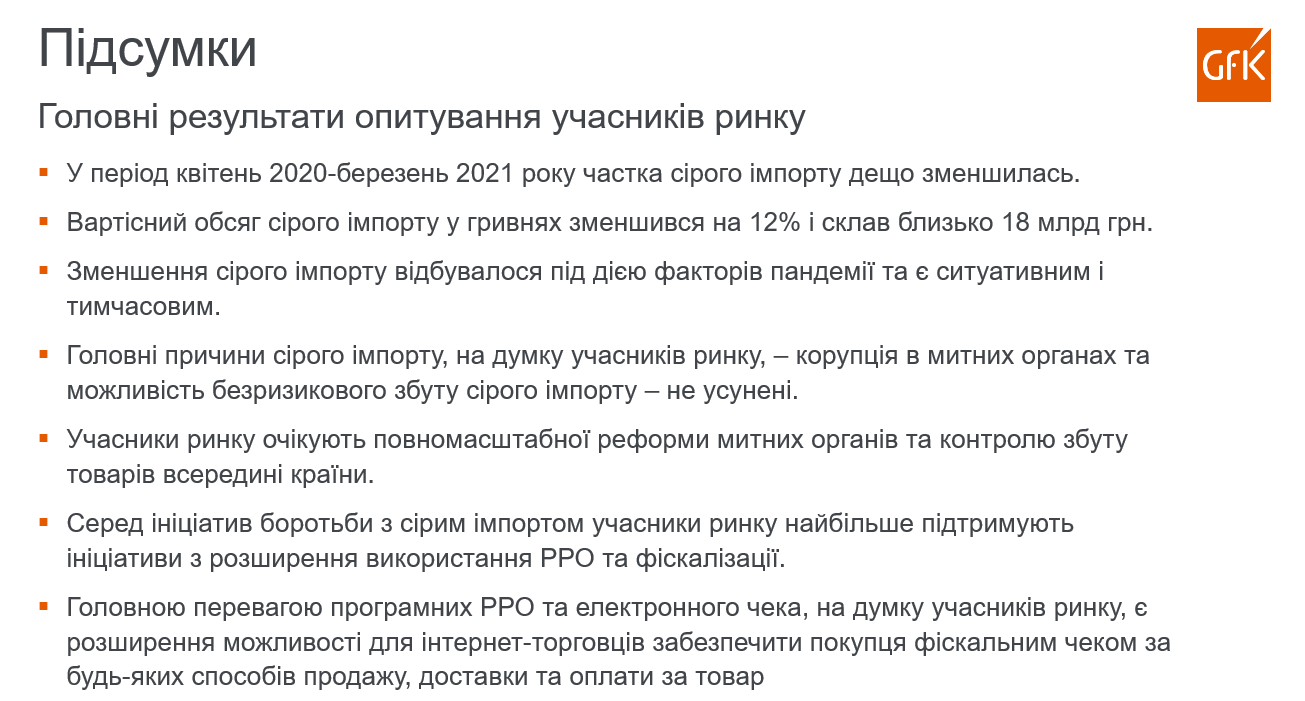Click the word "тимчасовим" in the third bullet
The image size is (1305, 701).
click(142, 306)
